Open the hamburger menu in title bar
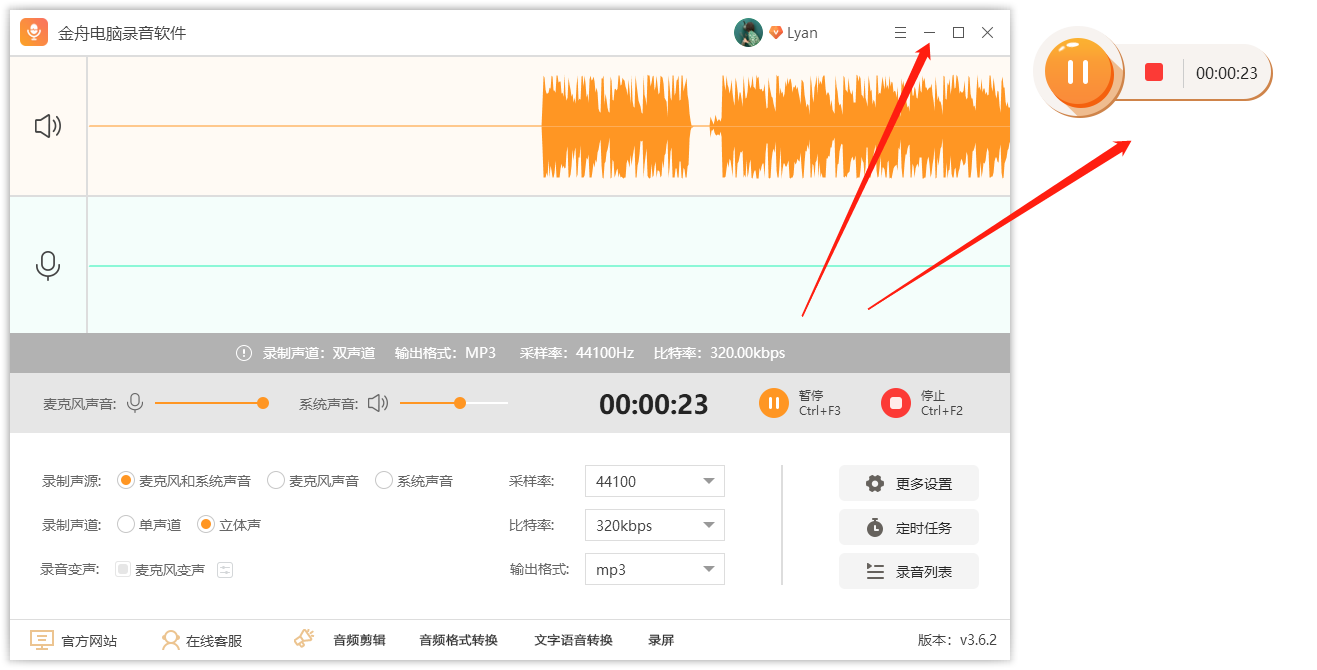Screen dimensions: 1317x670 (x=900, y=33)
